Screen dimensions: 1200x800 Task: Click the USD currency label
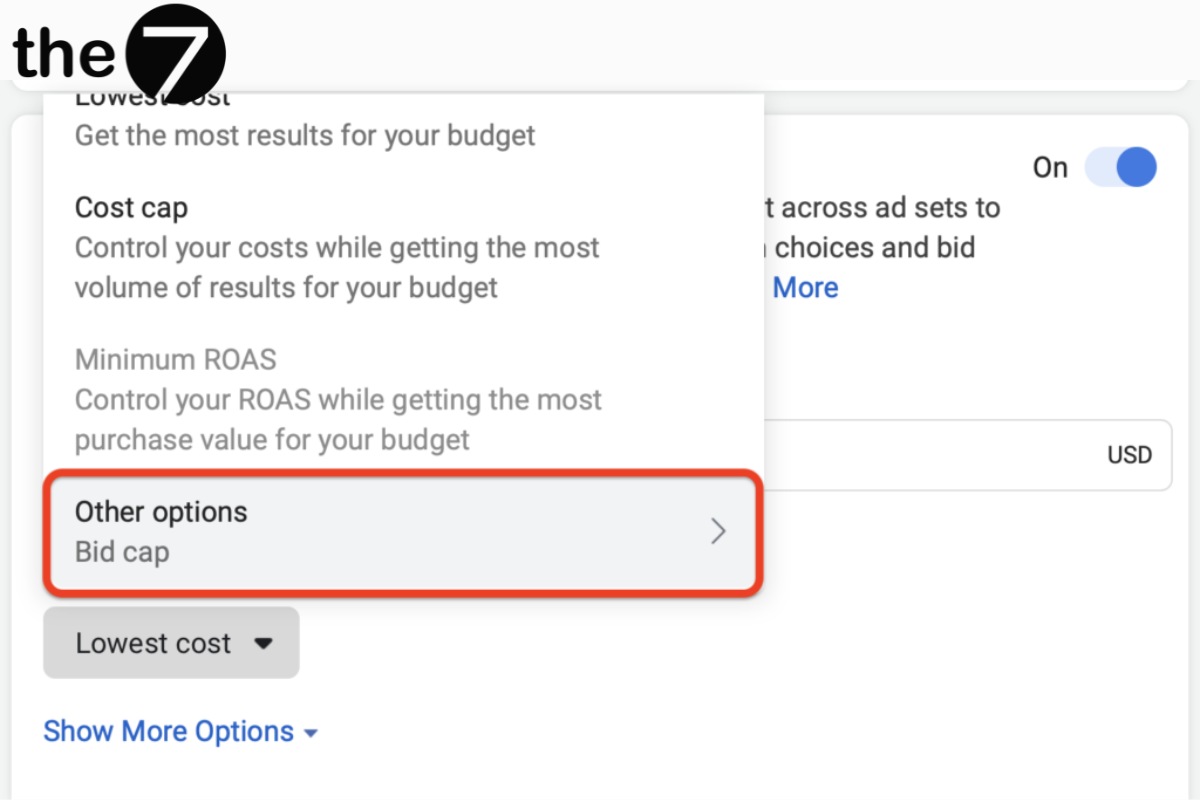click(1129, 455)
